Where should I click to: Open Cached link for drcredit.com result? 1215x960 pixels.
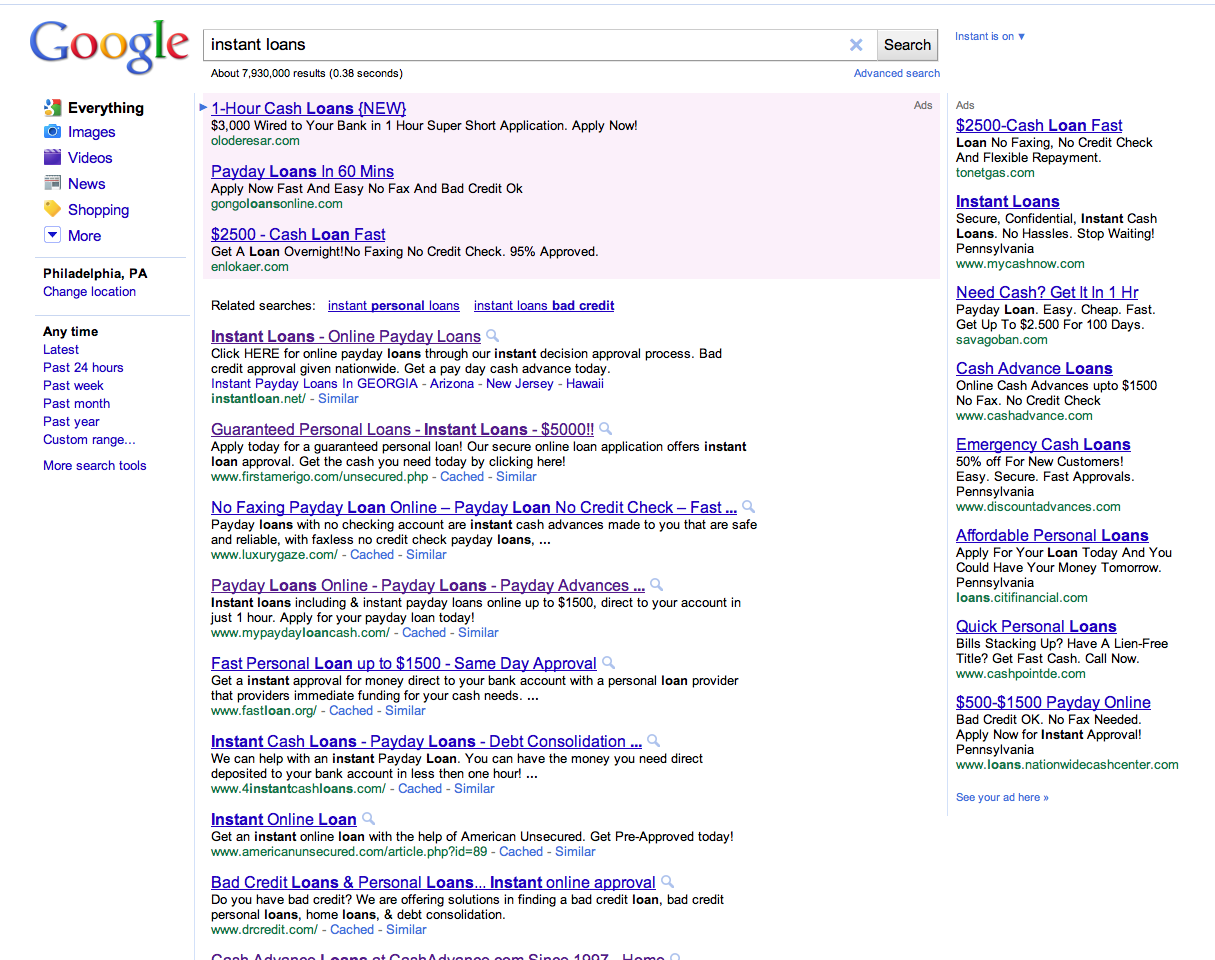tap(352, 929)
